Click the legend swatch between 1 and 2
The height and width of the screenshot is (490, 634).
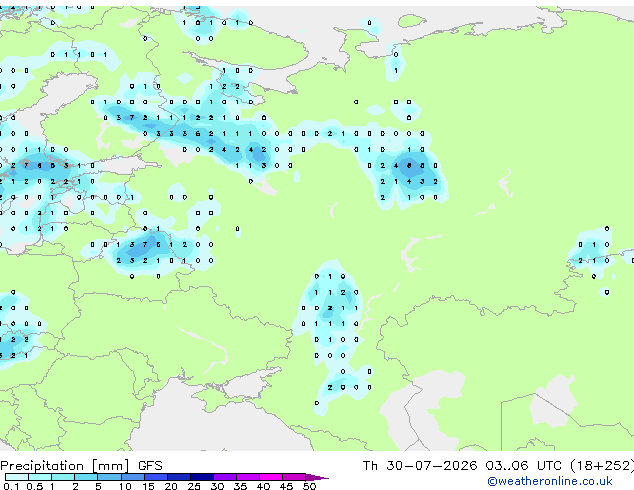[x=63, y=477]
